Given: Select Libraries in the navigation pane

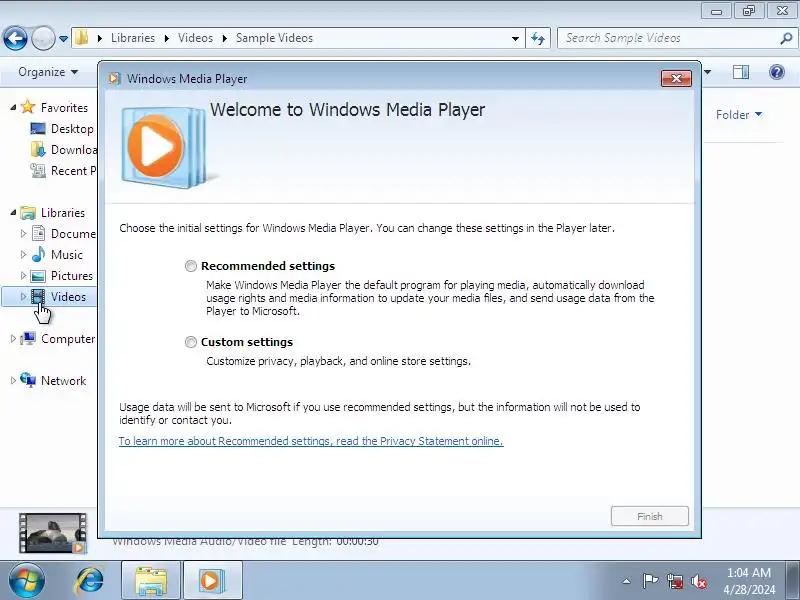Looking at the screenshot, I should (63, 213).
